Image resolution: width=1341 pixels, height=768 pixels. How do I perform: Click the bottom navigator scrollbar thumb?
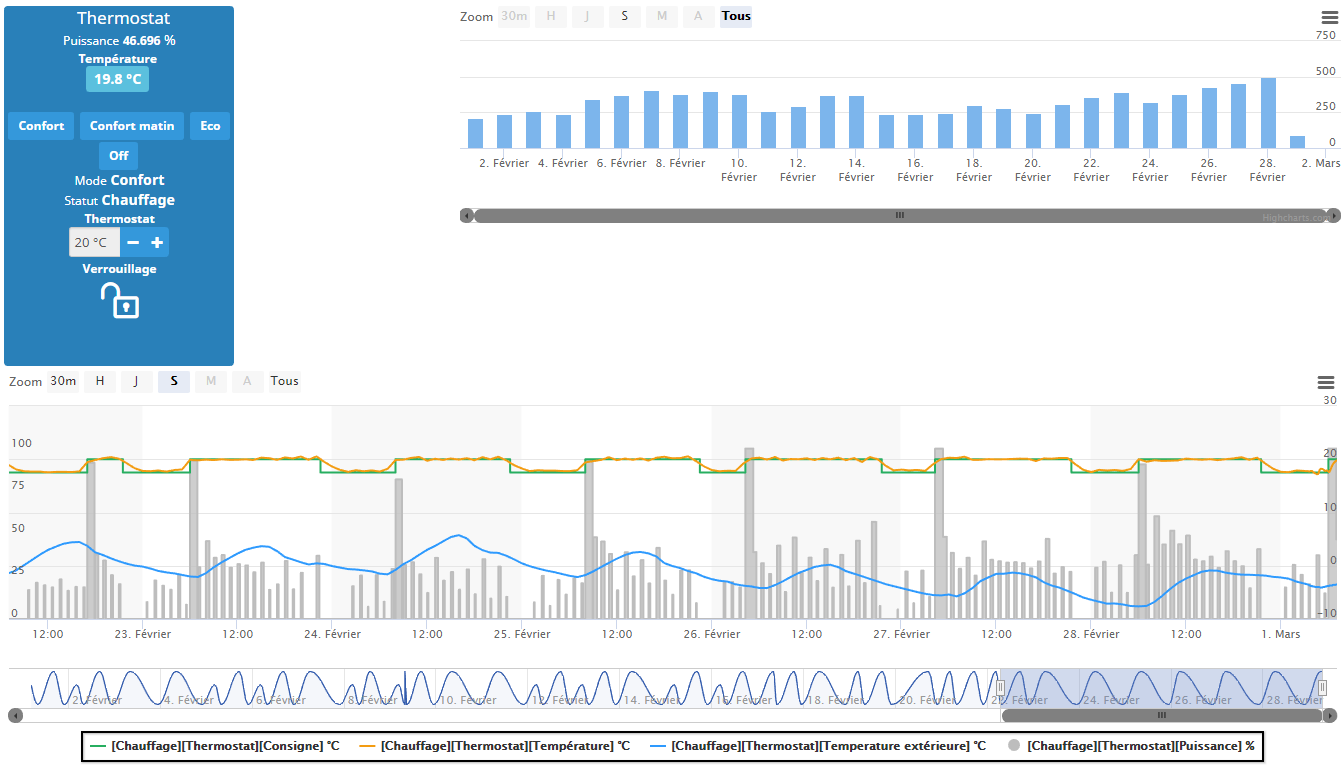(1162, 715)
